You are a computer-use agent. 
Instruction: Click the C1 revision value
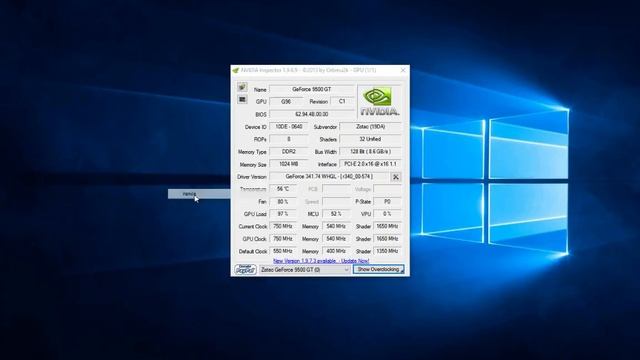click(342, 101)
